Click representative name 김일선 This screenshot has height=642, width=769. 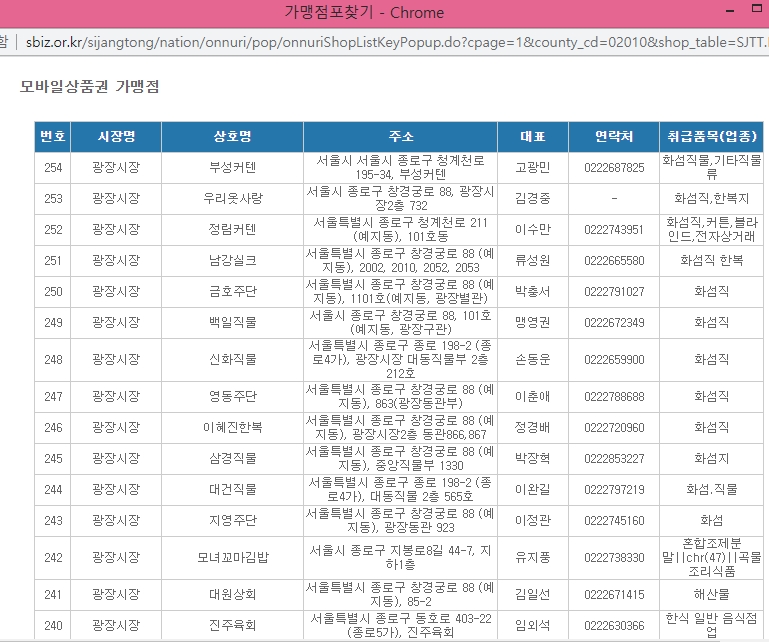click(x=533, y=594)
